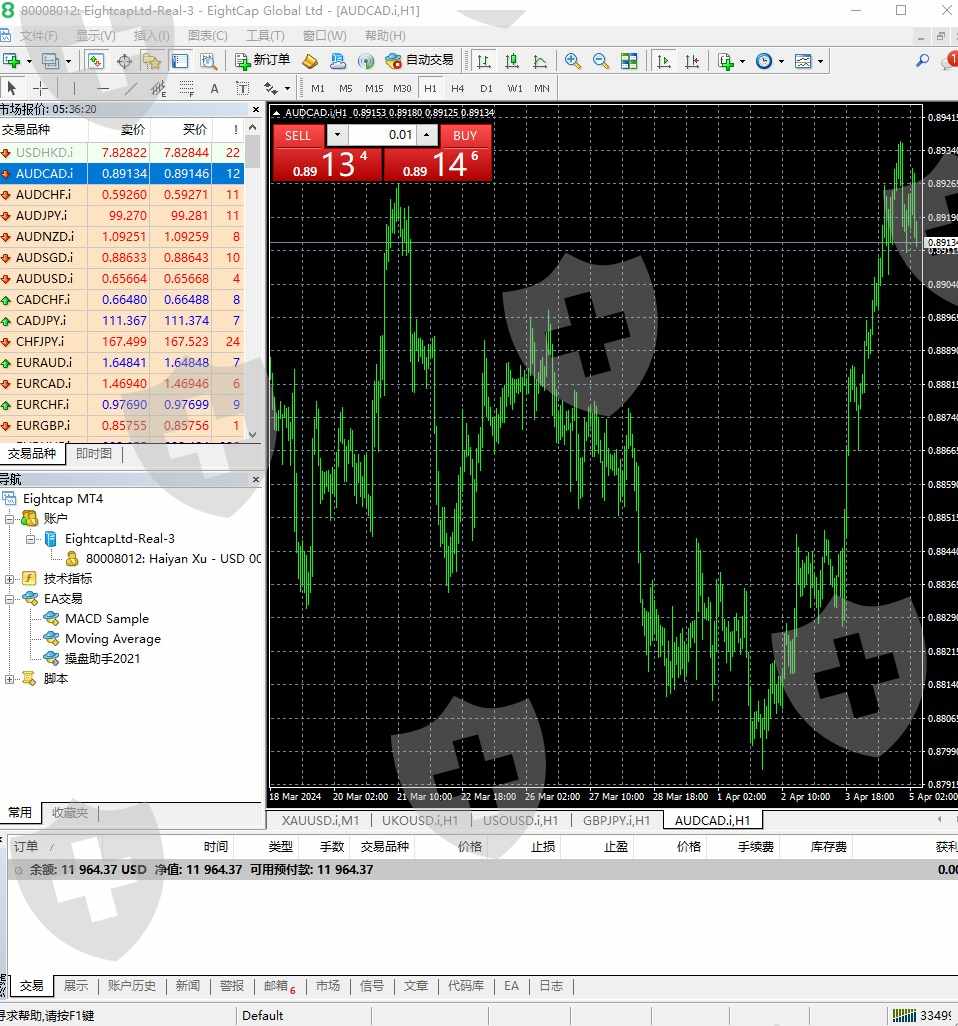Switch to 账户历史 terminal tab
This screenshot has height=1026, width=958.
click(x=132, y=985)
